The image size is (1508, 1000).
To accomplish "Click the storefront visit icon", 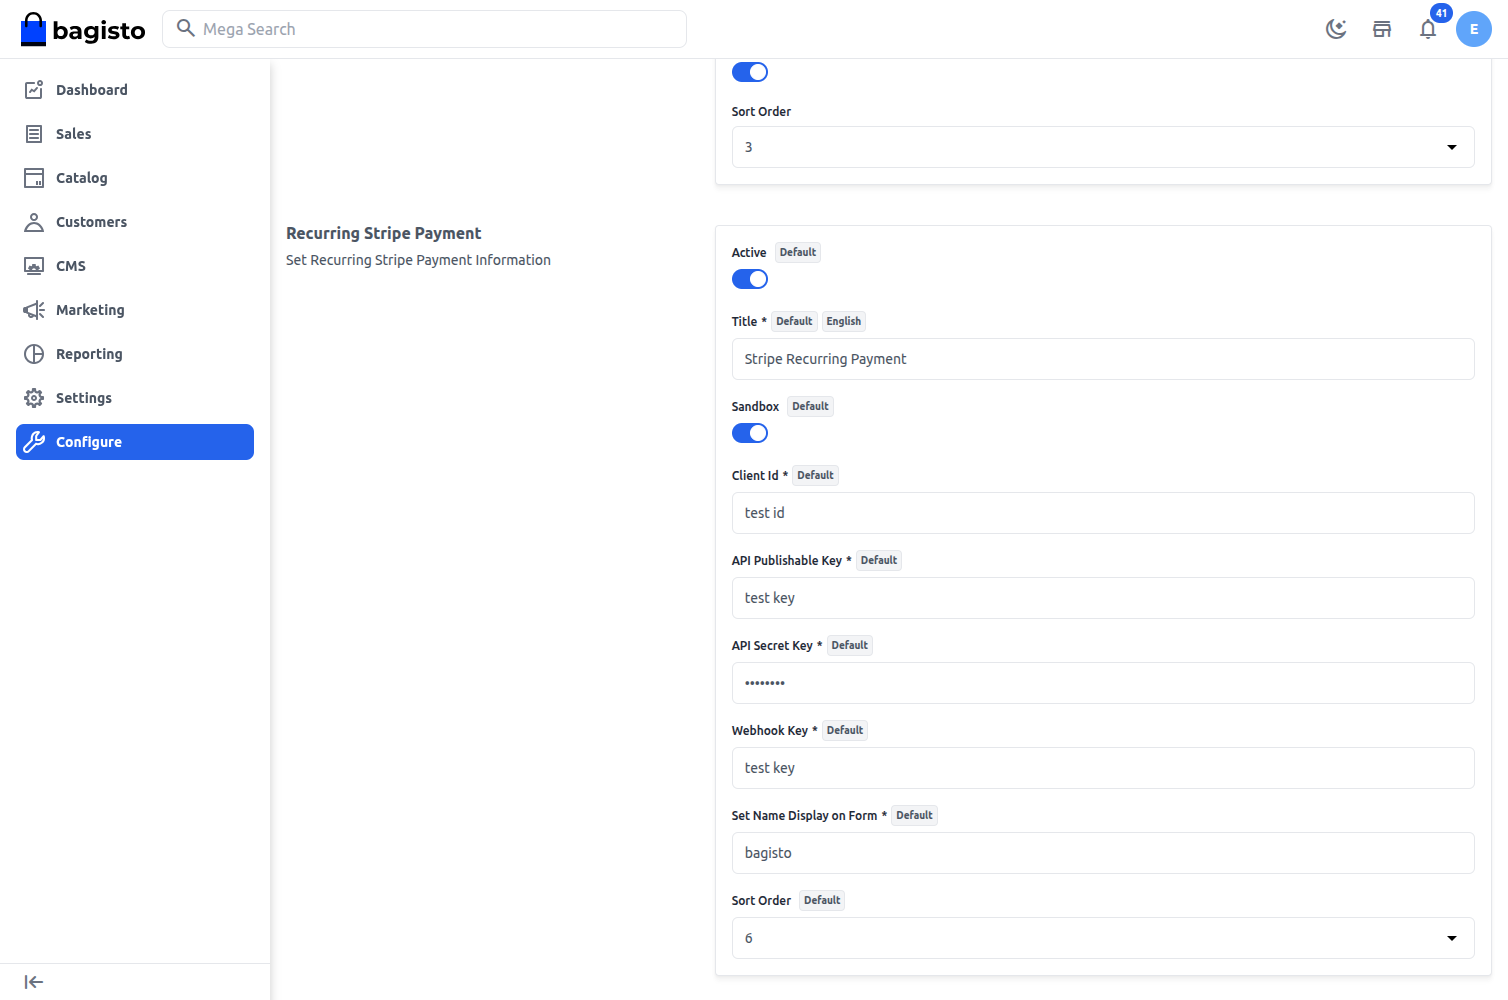I will tap(1382, 29).
